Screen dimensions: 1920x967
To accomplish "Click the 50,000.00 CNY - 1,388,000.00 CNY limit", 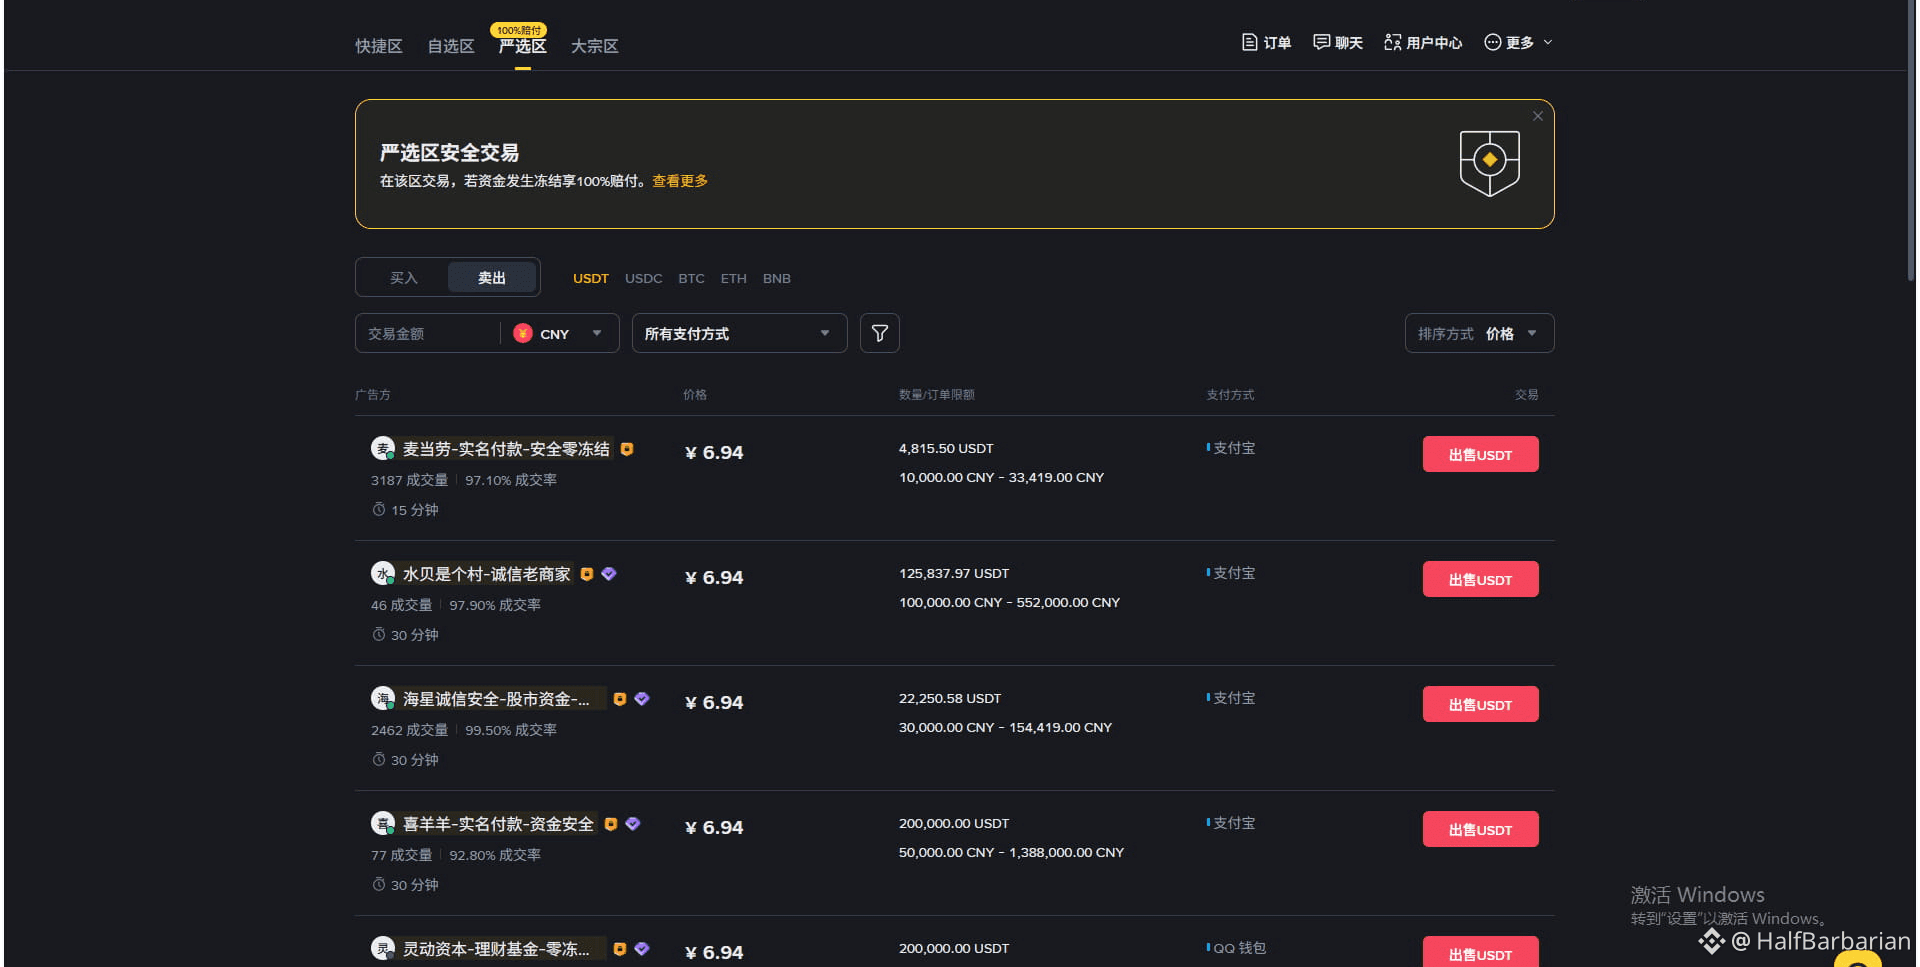I will tap(1012, 853).
